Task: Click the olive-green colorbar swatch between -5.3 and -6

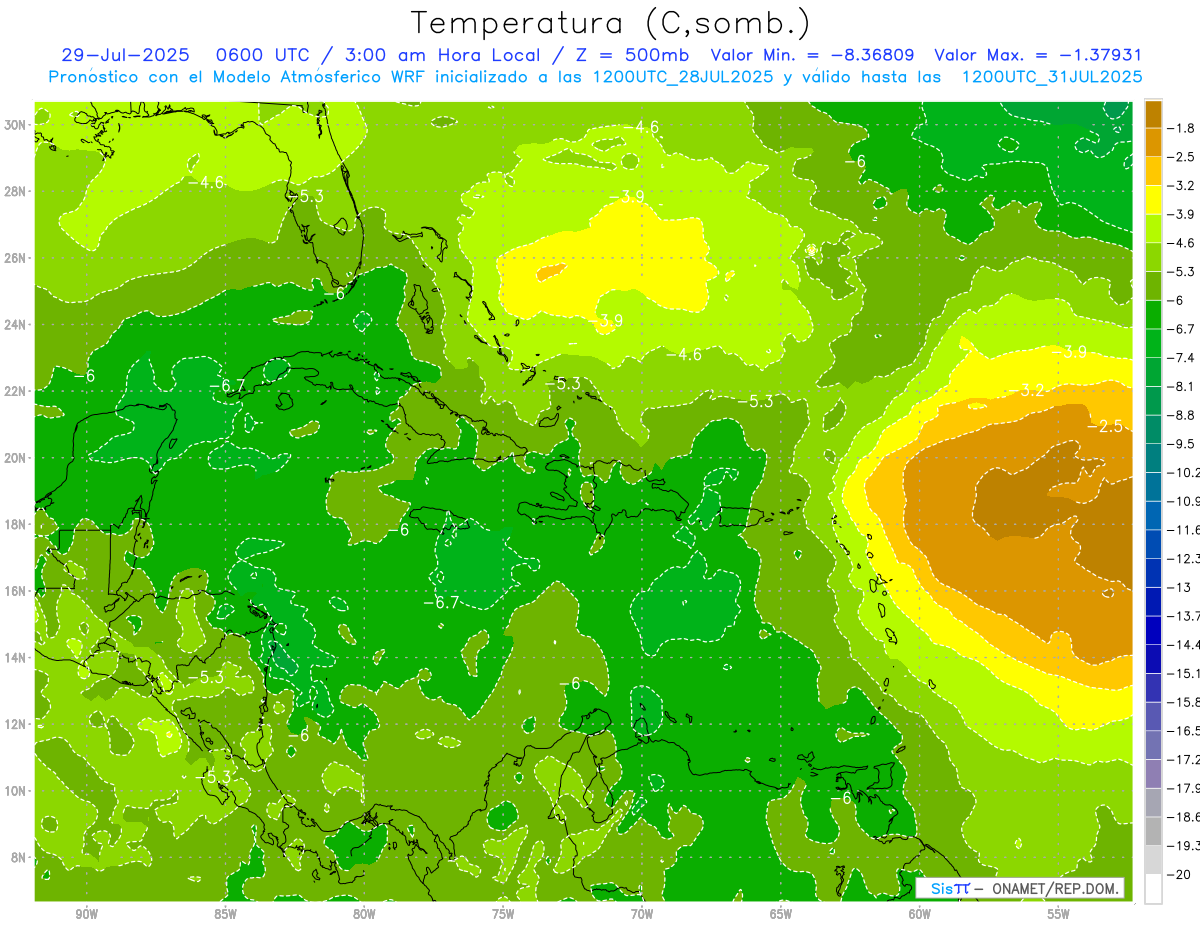Action: [1153, 286]
